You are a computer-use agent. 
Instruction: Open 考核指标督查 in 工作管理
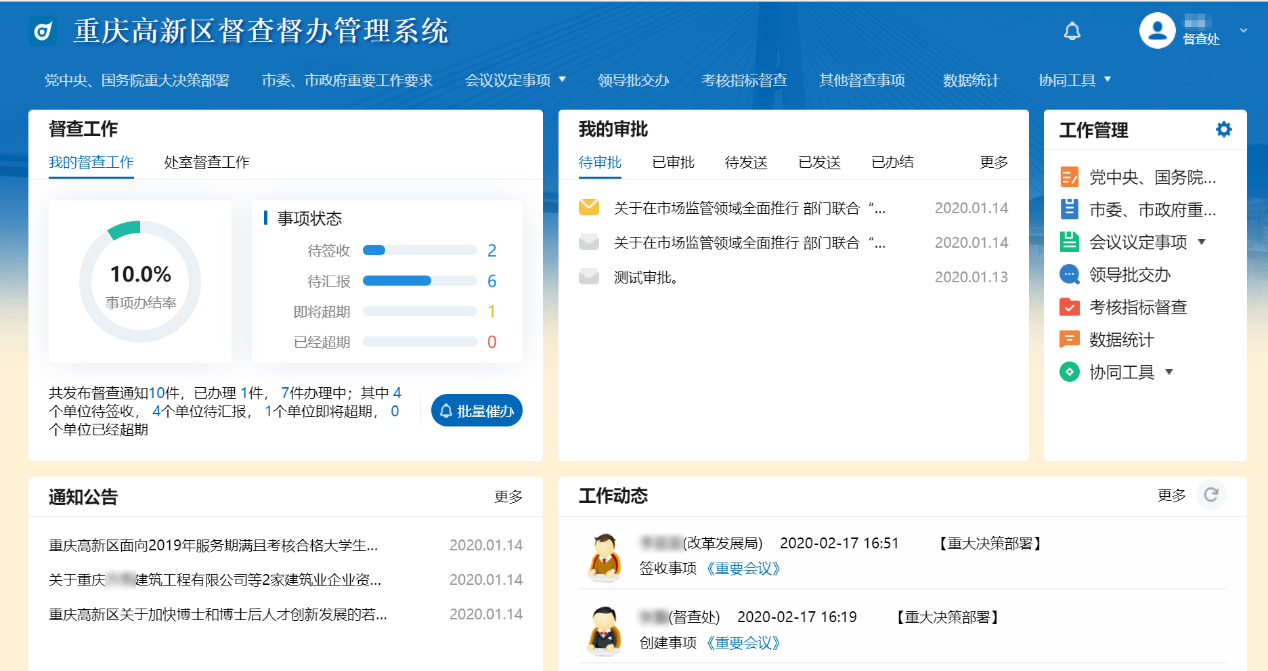[x=1138, y=307]
